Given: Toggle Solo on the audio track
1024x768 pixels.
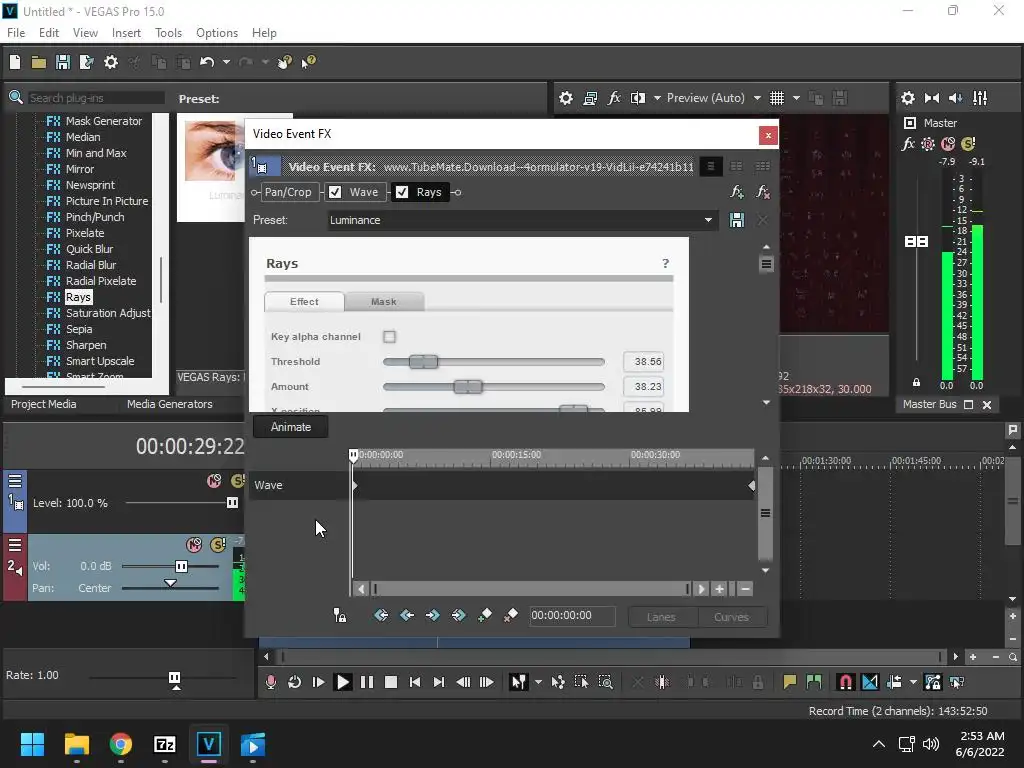Looking at the screenshot, I should (218, 544).
